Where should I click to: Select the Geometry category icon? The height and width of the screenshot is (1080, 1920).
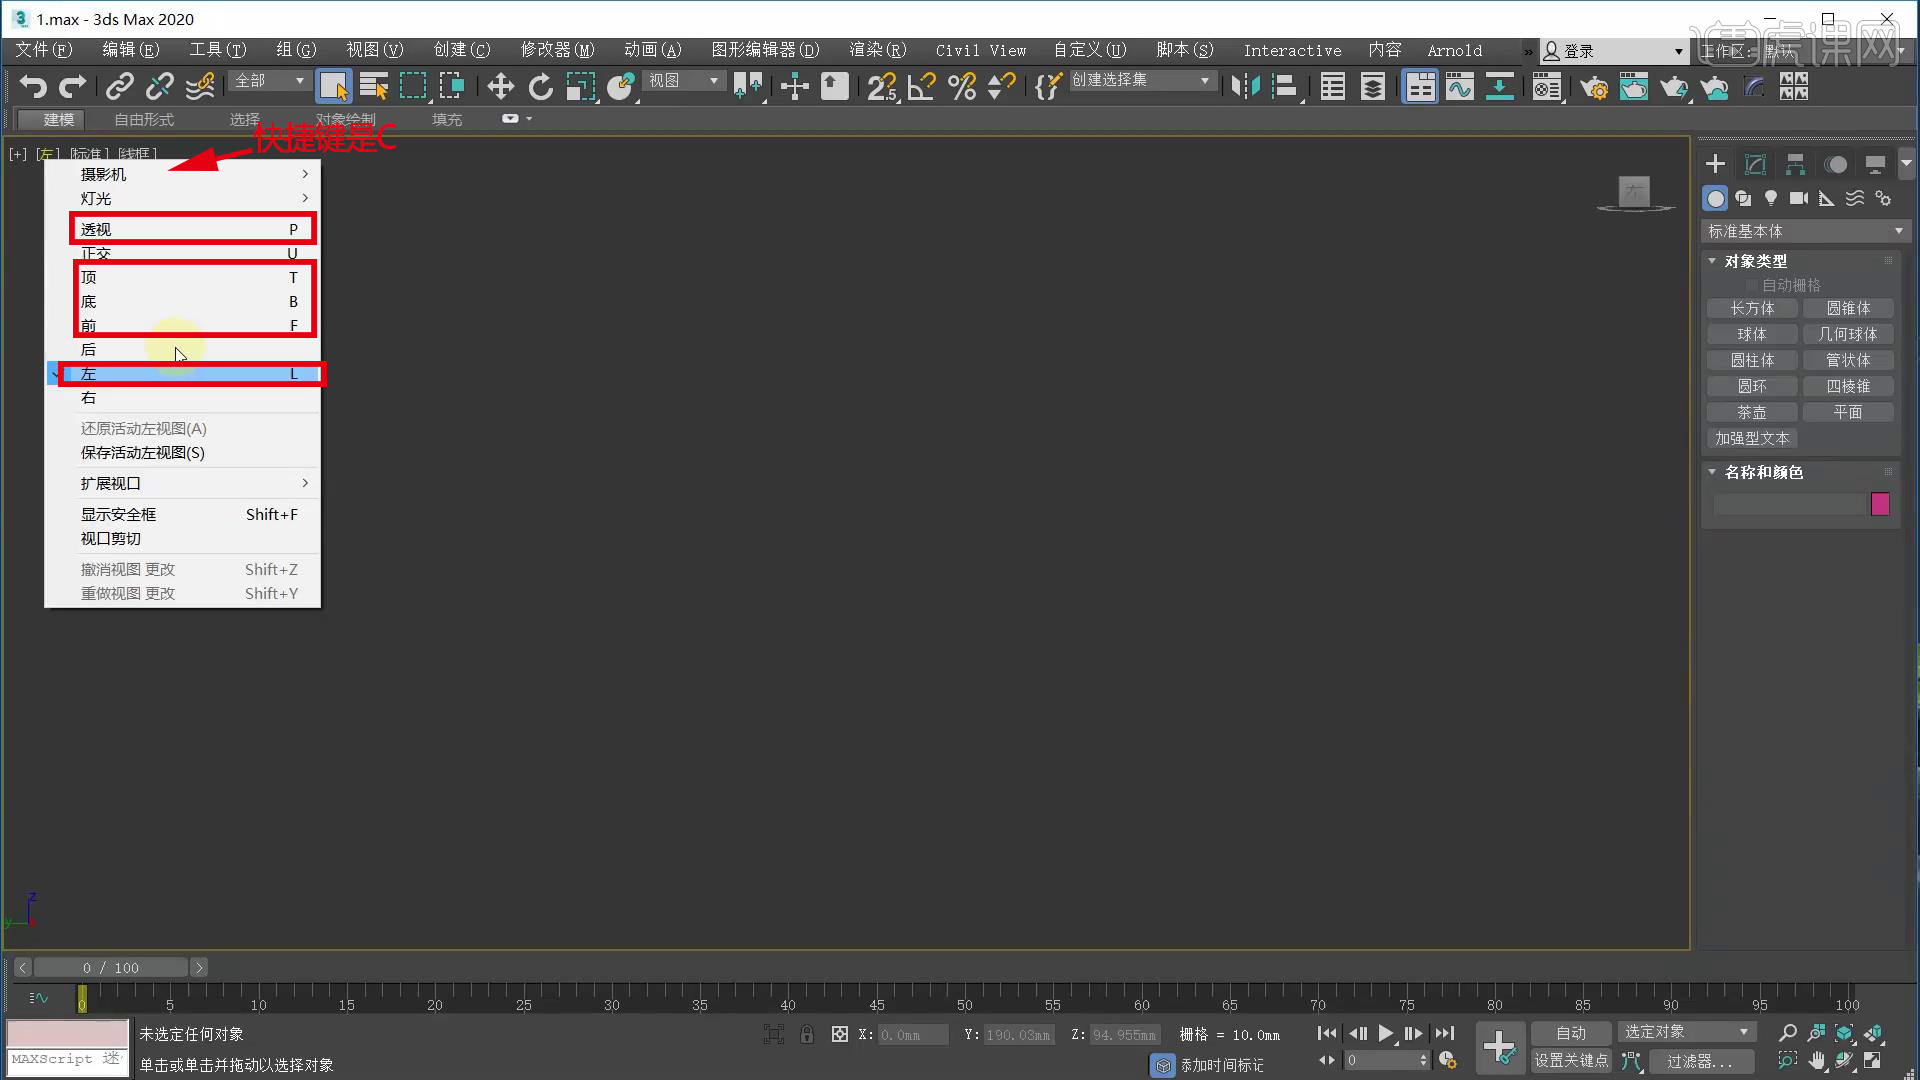[1715, 199]
